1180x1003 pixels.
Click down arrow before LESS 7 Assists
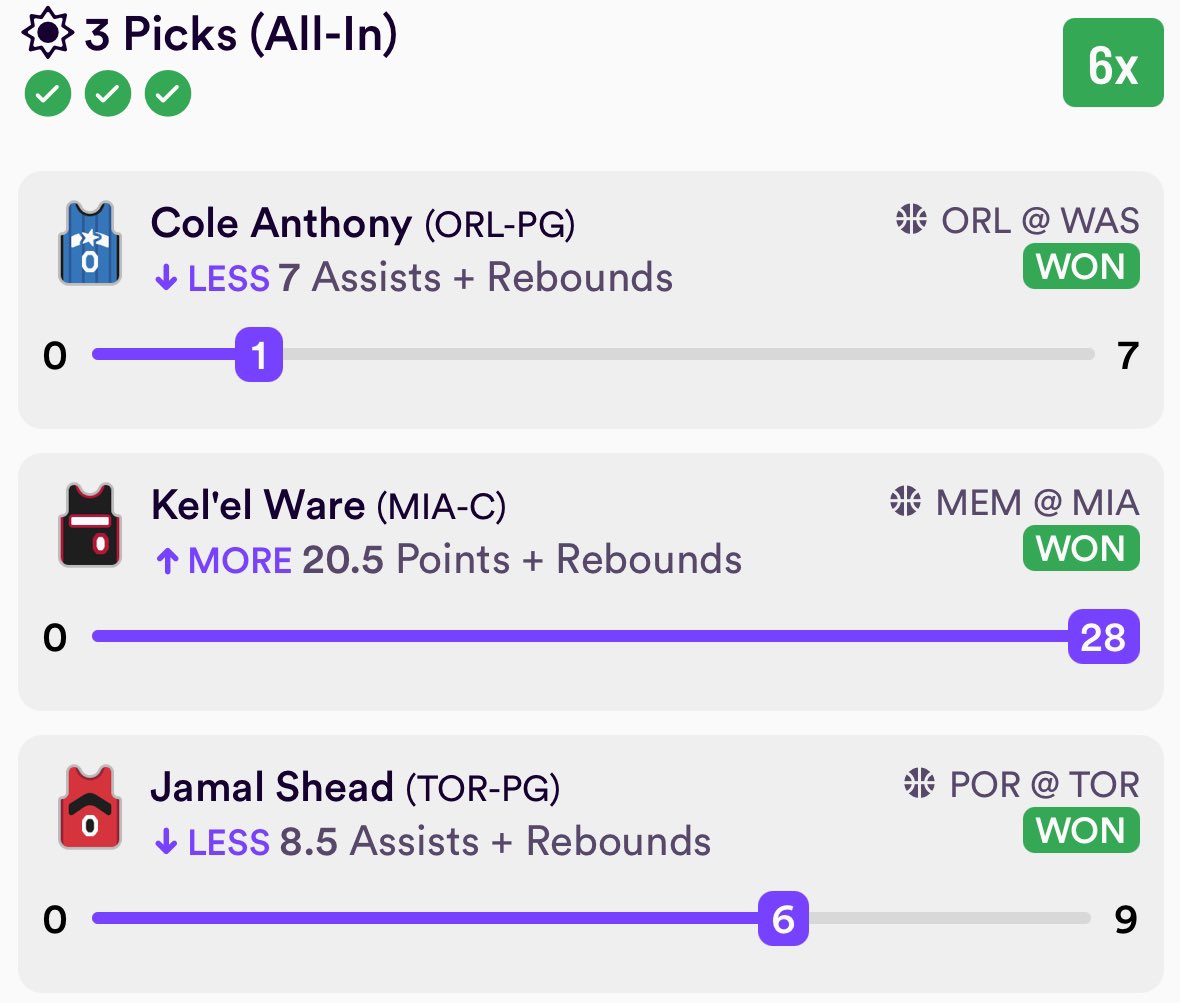(166, 278)
